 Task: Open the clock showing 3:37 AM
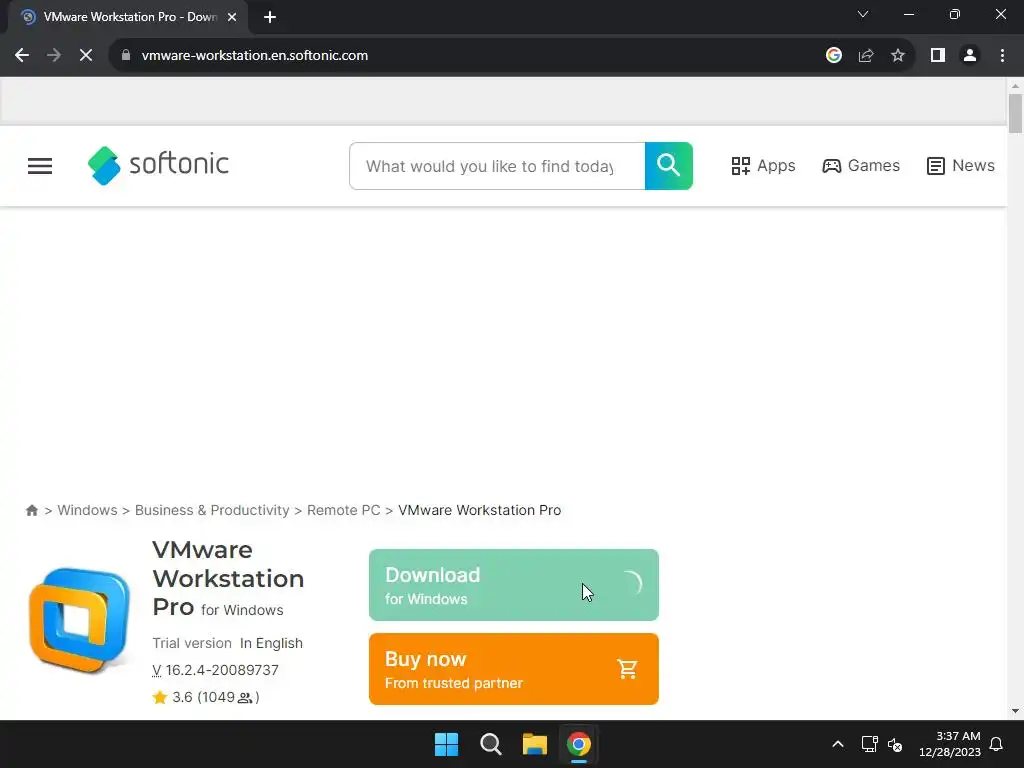950,744
